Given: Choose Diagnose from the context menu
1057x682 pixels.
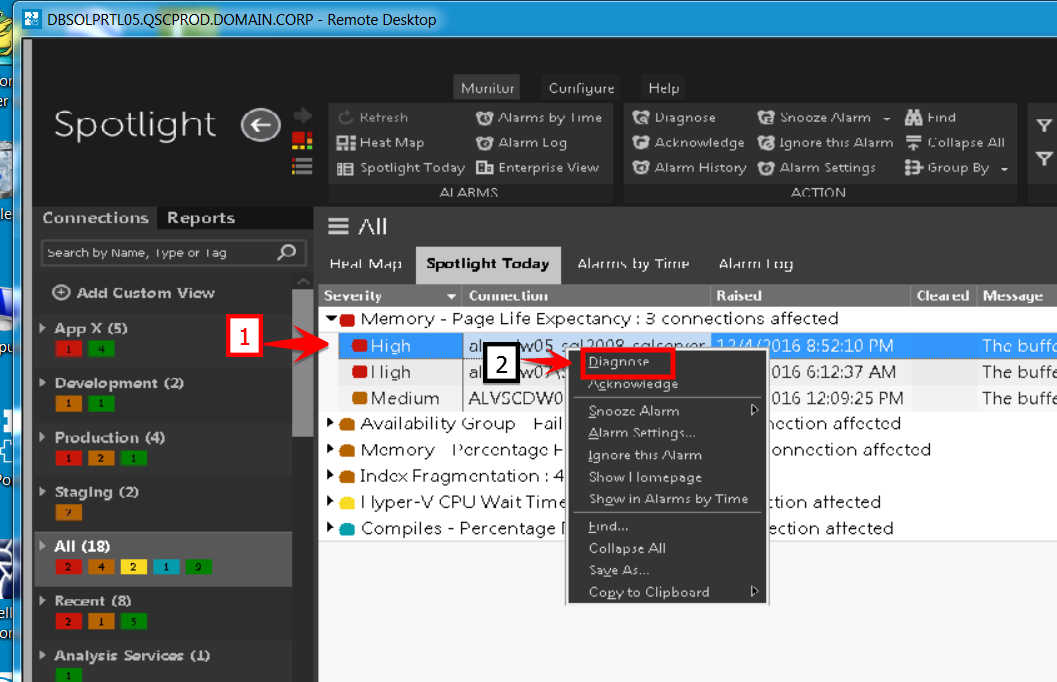Looking at the screenshot, I should [x=618, y=362].
